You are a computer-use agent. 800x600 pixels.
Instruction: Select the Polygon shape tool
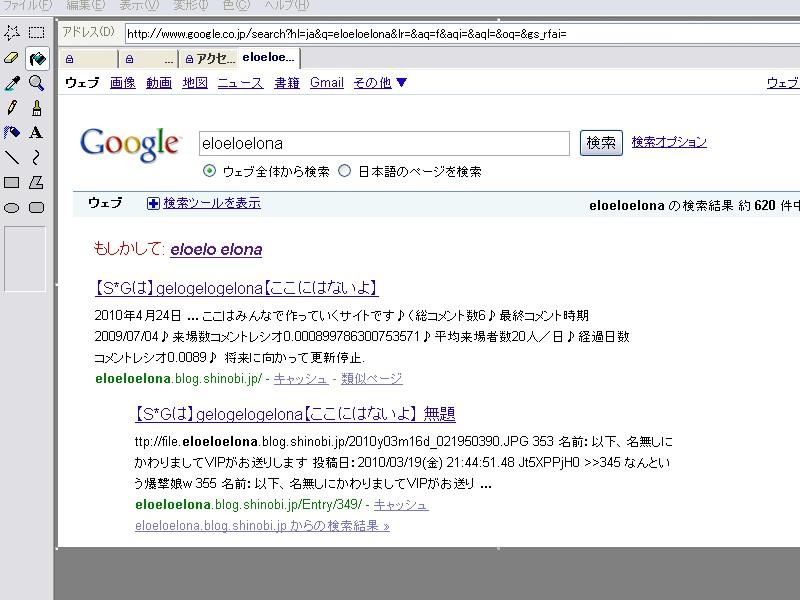(36, 182)
